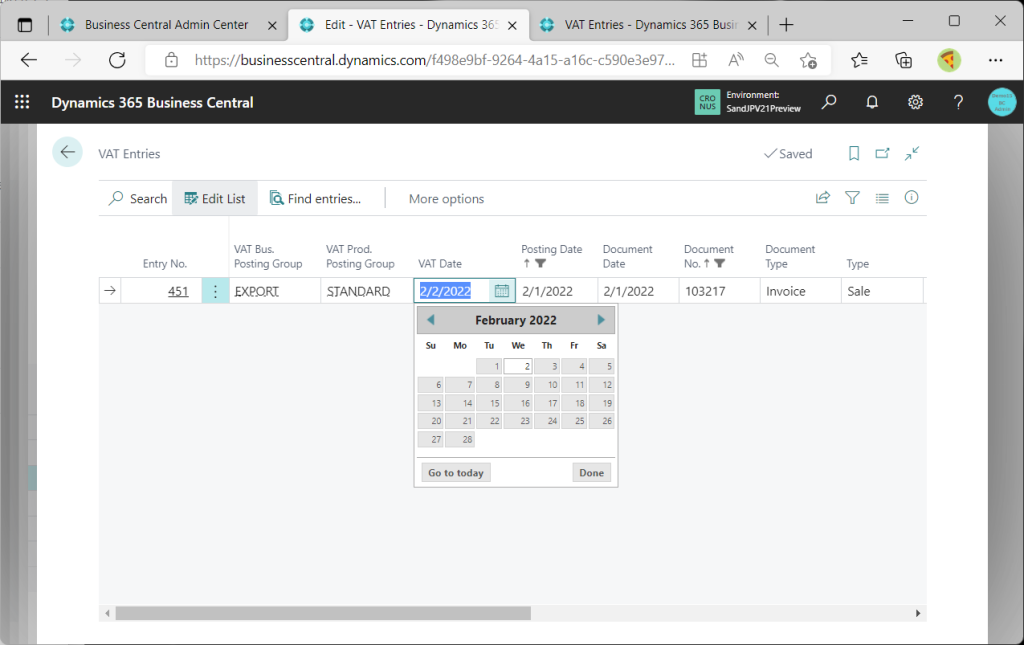
Task: Choose February 10 in the calendar
Action: coord(547,385)
